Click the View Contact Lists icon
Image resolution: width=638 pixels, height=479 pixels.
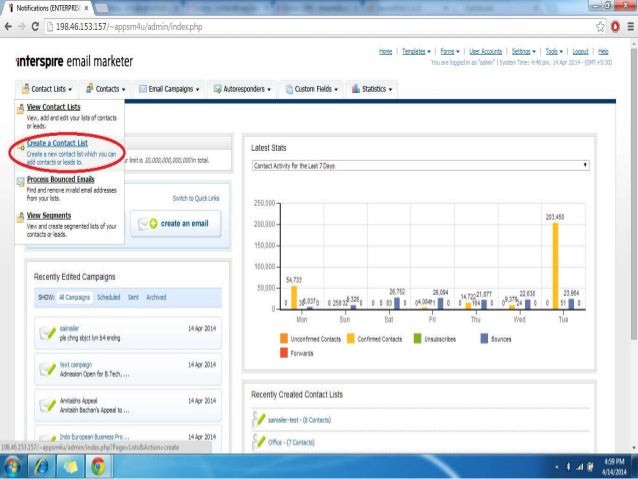pos(20,109)
